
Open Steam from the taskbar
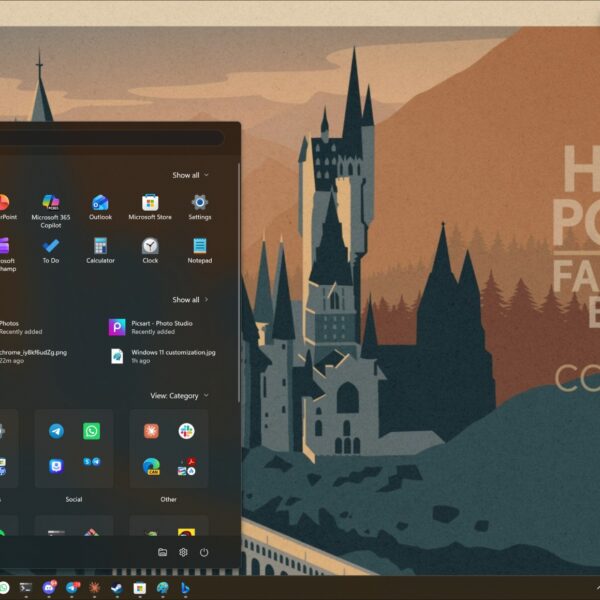pyautogui.click(x=117, y=587)
